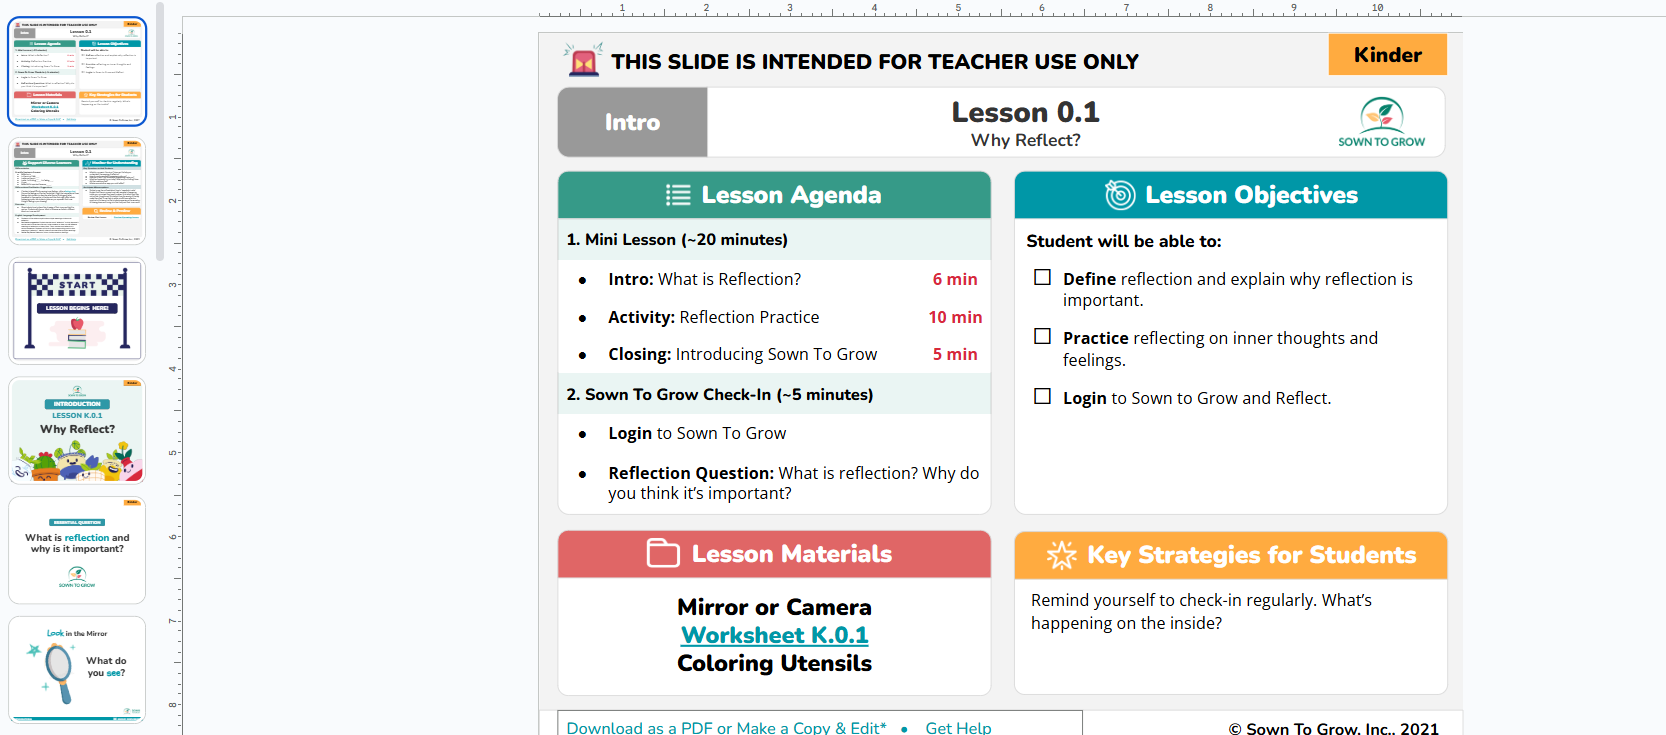The width and height of the screenshot is (1666, 735).
Task: Click the filmstrip vertical scrollbar
Action: pos(160,130)
